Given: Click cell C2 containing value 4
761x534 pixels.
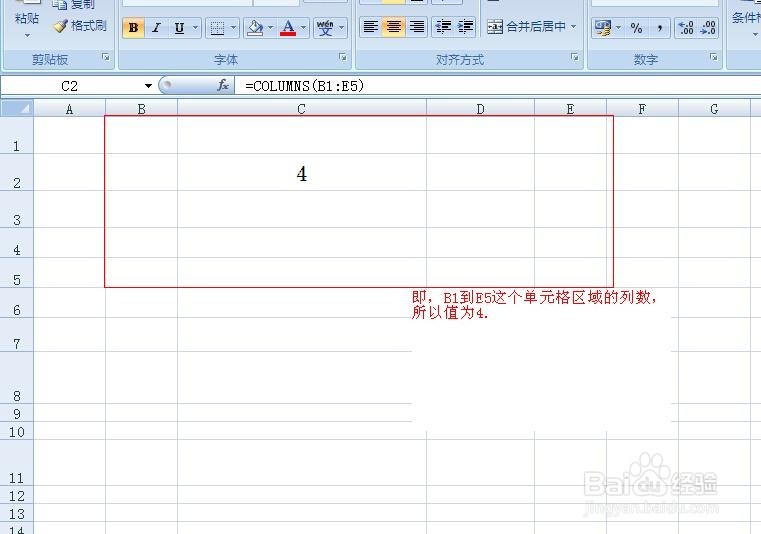Looking at the screenshot, I should [302, 173].
